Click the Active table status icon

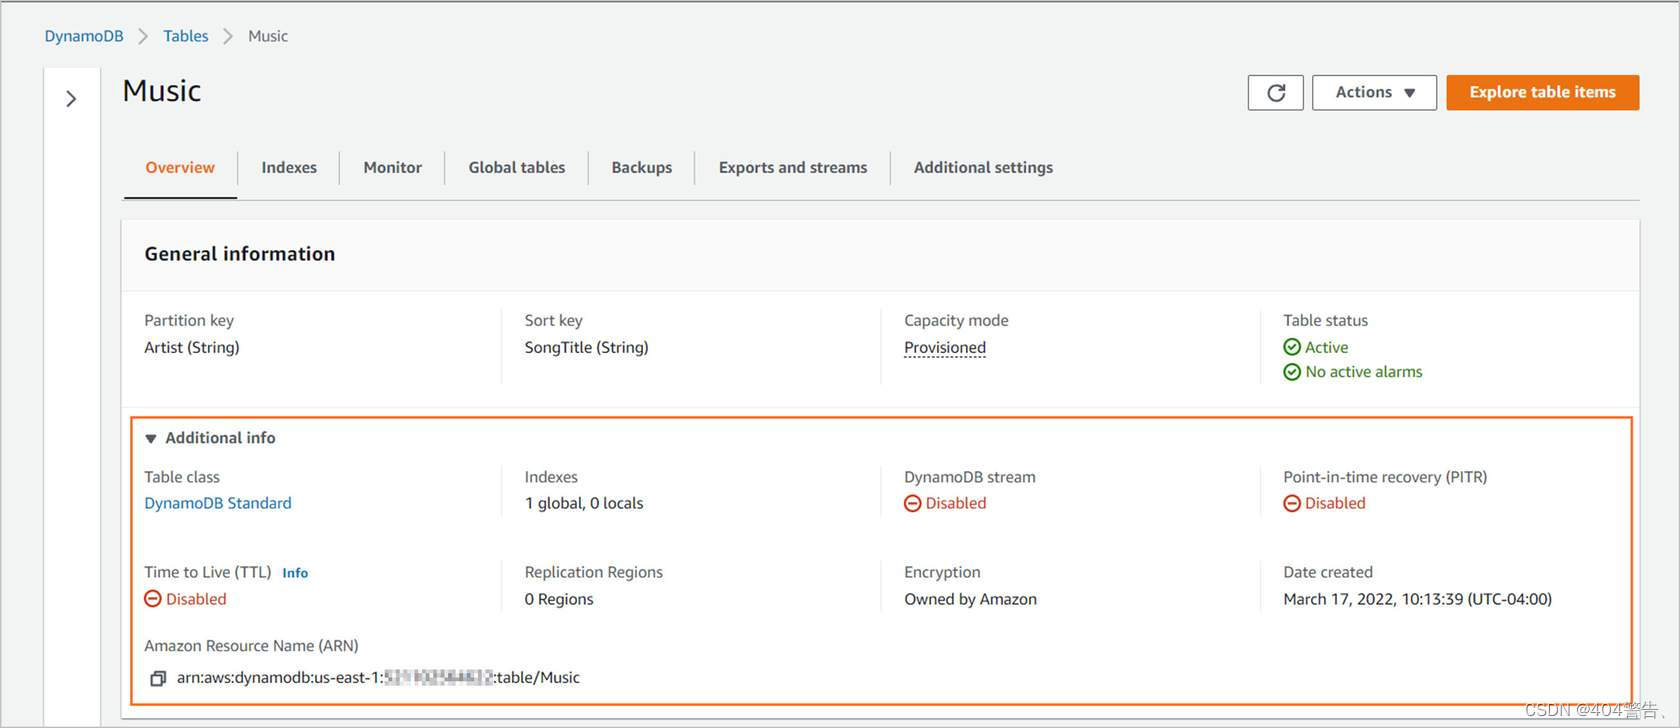click(x=1292, y=347)
